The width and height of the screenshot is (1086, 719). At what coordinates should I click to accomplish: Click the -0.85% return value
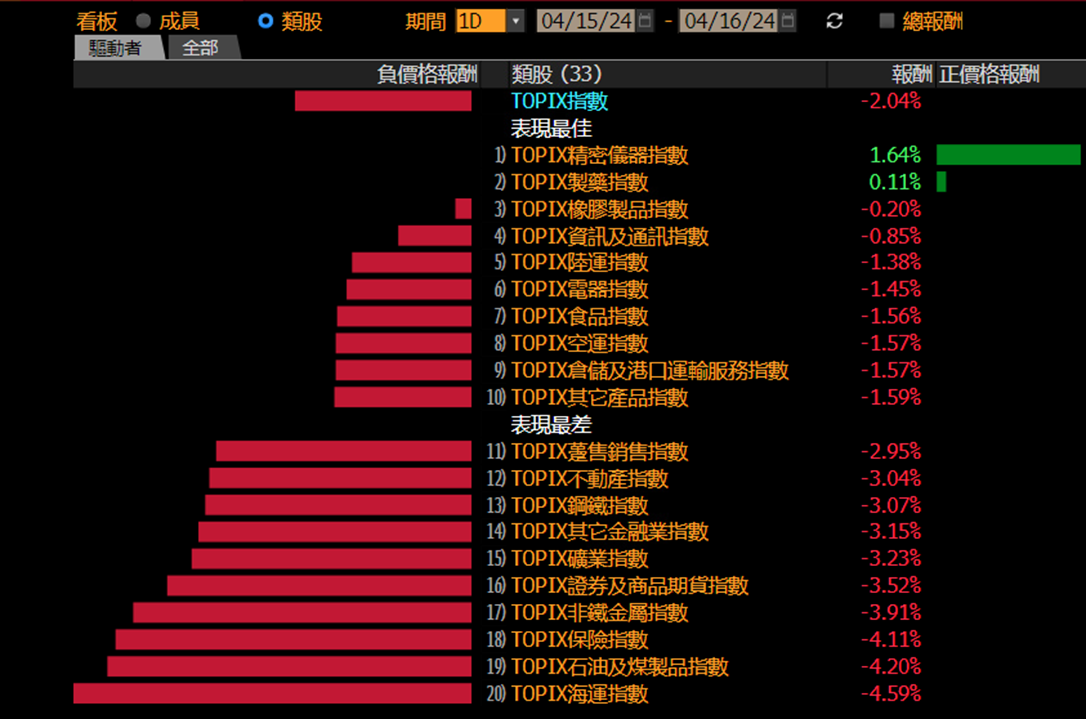click(891, 236)
